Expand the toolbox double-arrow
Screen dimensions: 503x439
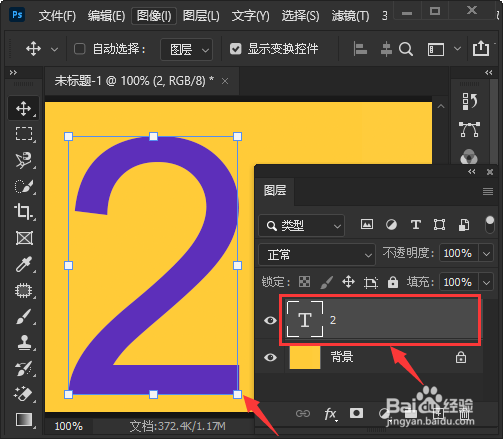[13, 72]
